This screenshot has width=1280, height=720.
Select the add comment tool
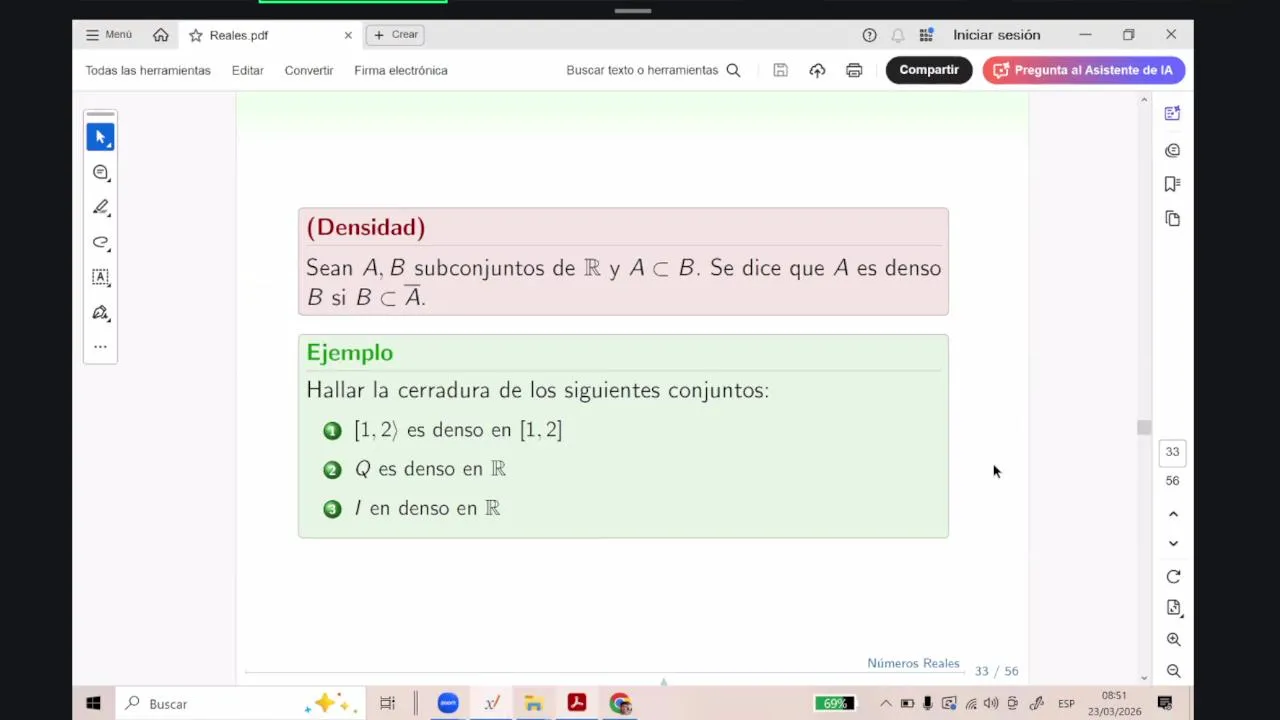[100, 172]
